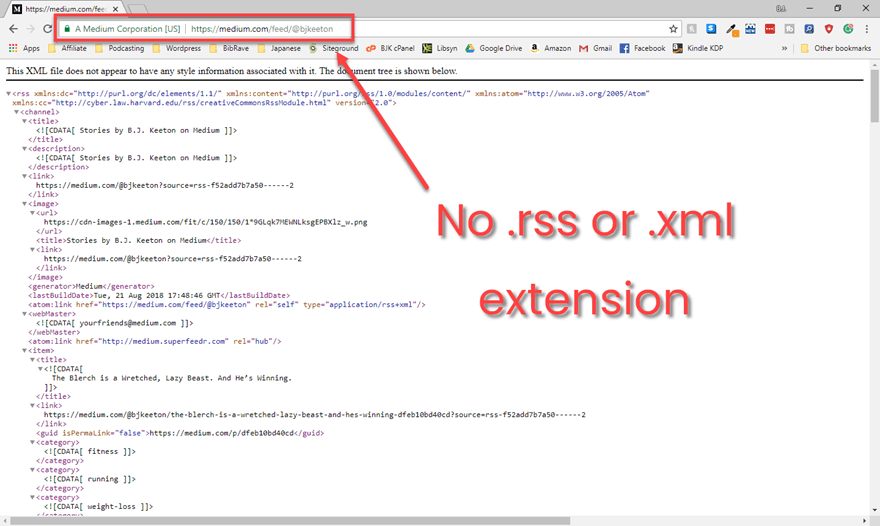Select the medium.com/feed browser tab

[65, 9]
